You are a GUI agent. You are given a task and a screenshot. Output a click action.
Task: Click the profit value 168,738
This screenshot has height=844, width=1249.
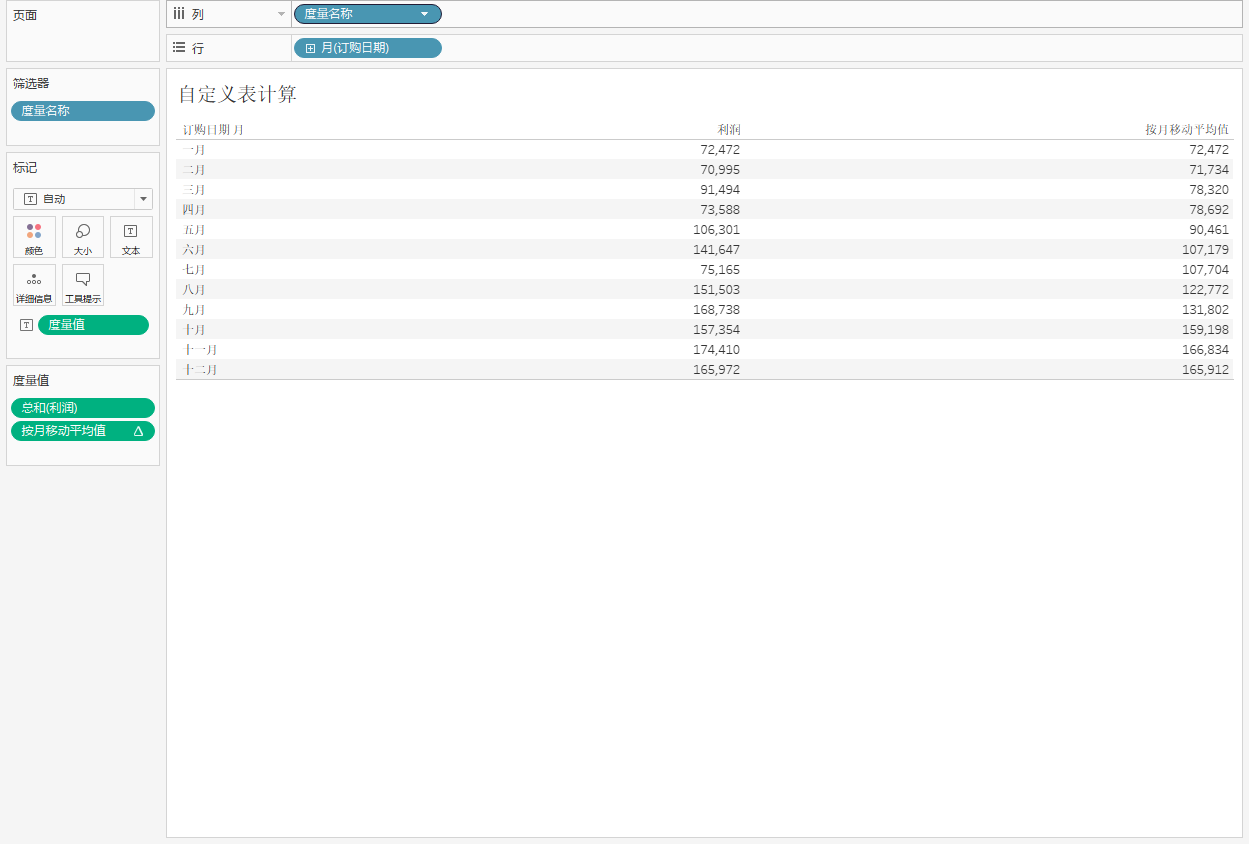pos(717,310)
